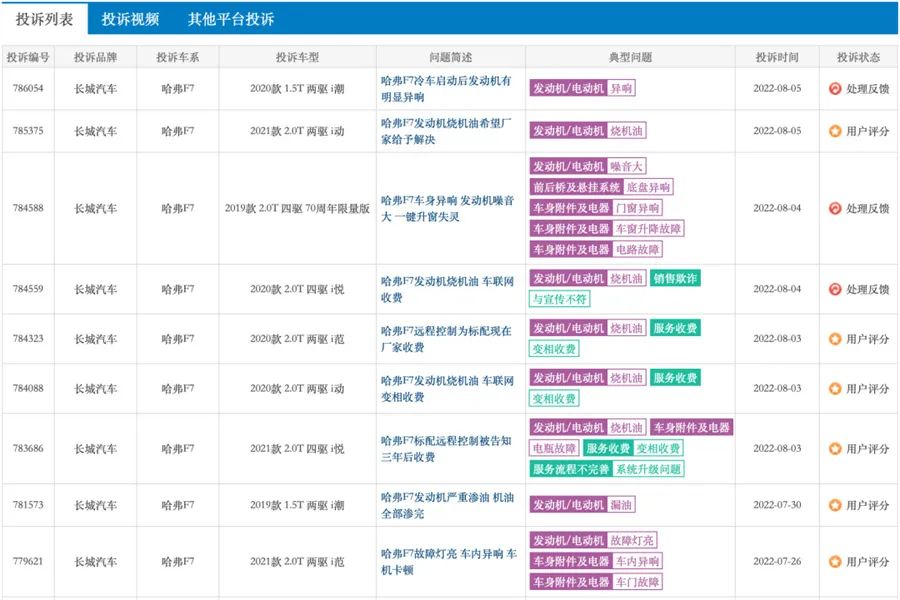Click the 漏油 problem tag
This screenshot has width=900, height=600.
click(x=621, y=505)
